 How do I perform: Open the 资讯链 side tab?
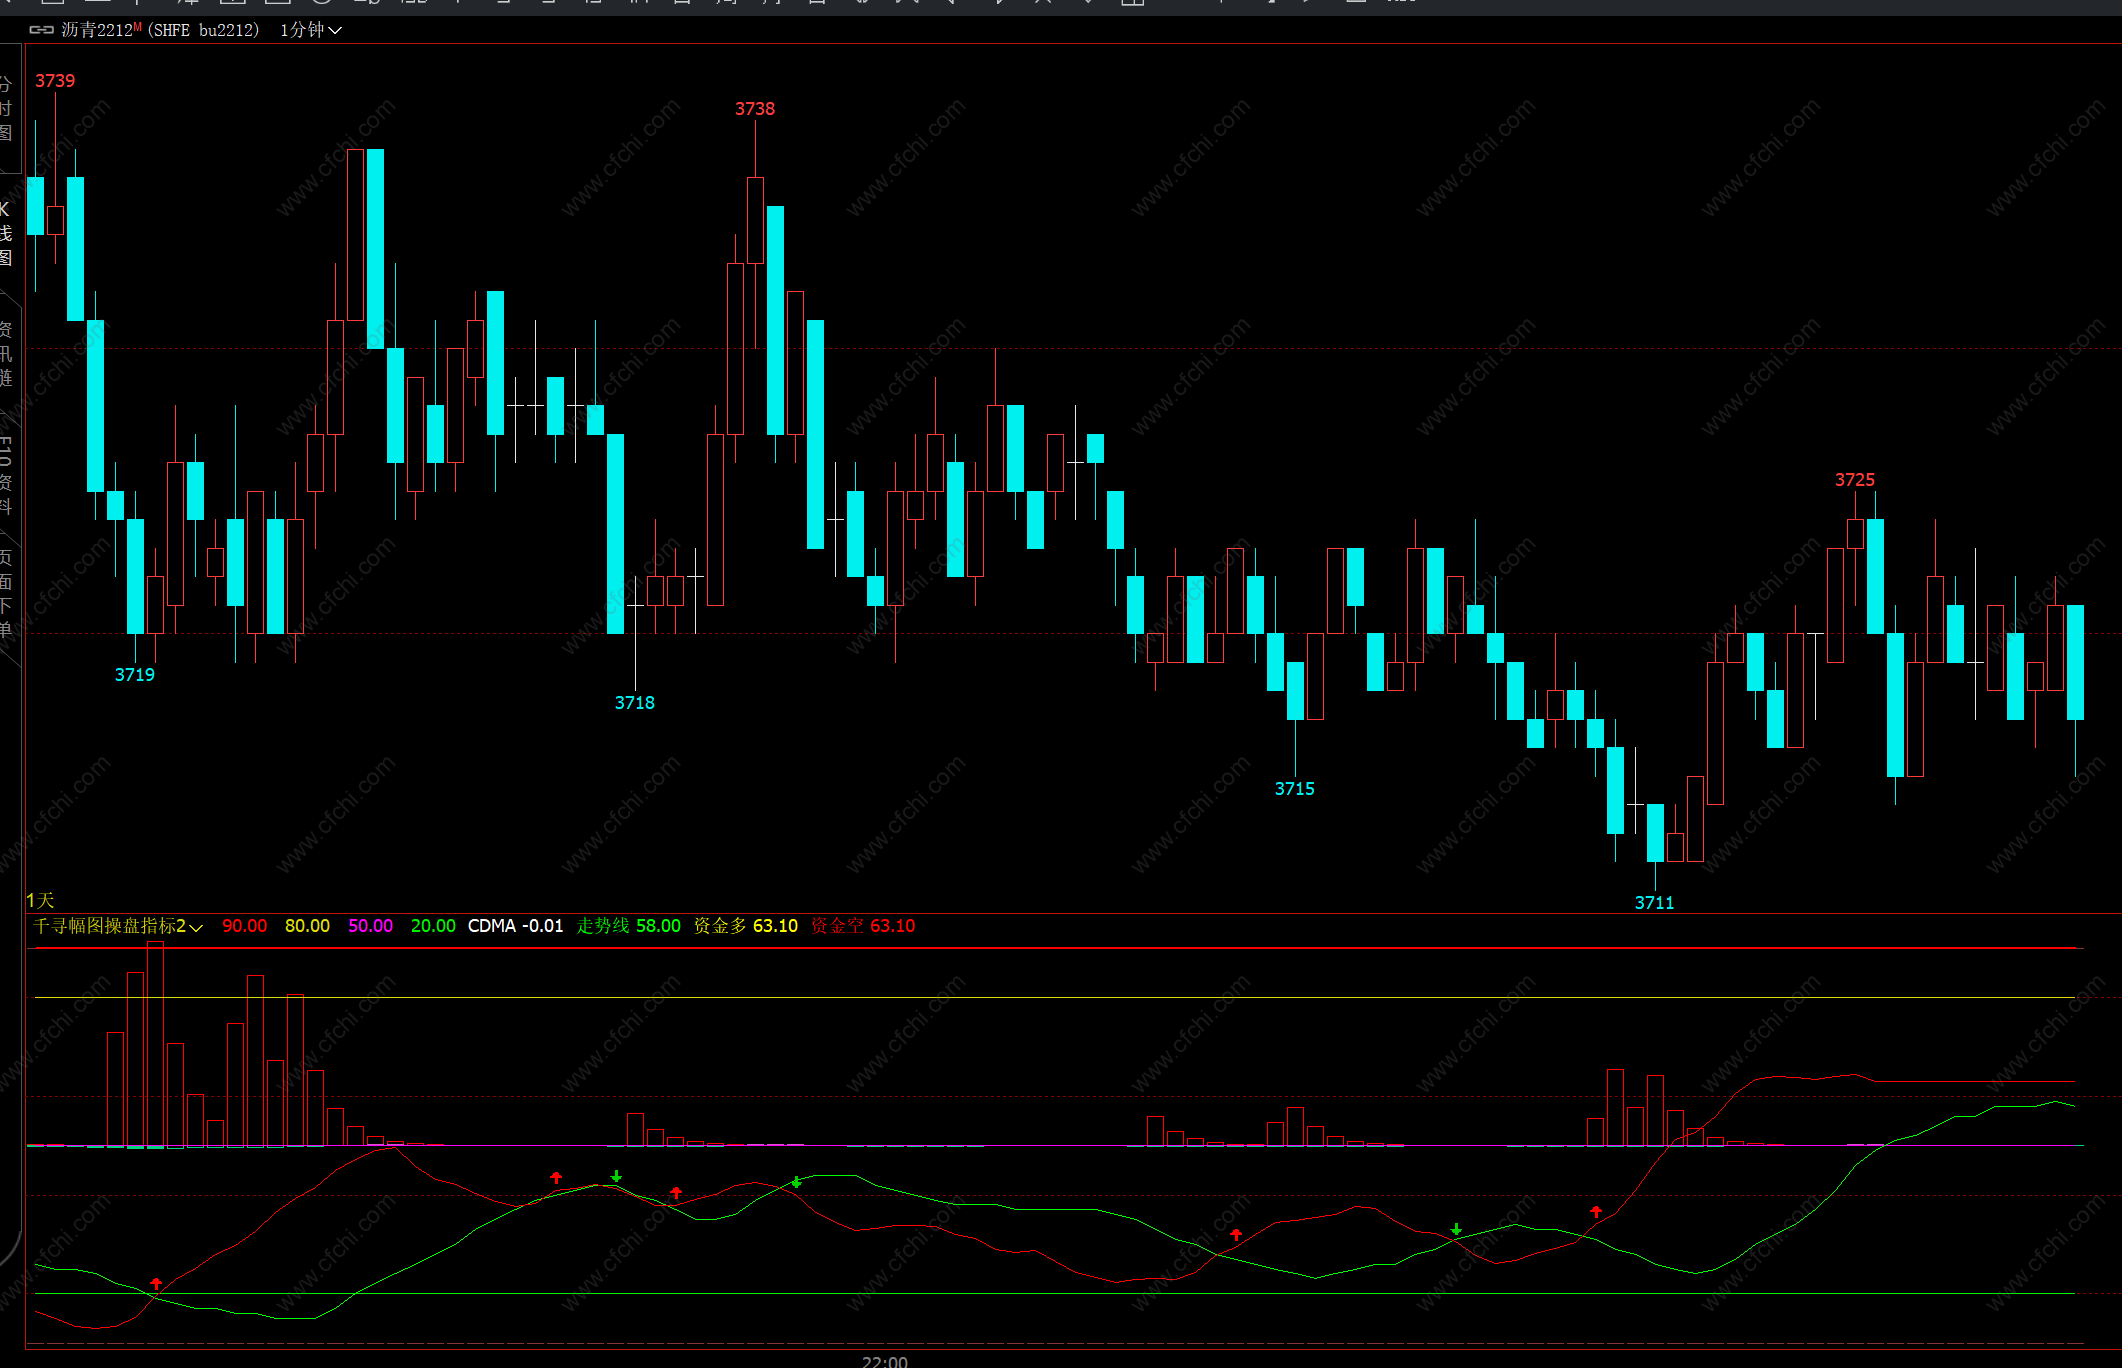(x=6, y=354)
